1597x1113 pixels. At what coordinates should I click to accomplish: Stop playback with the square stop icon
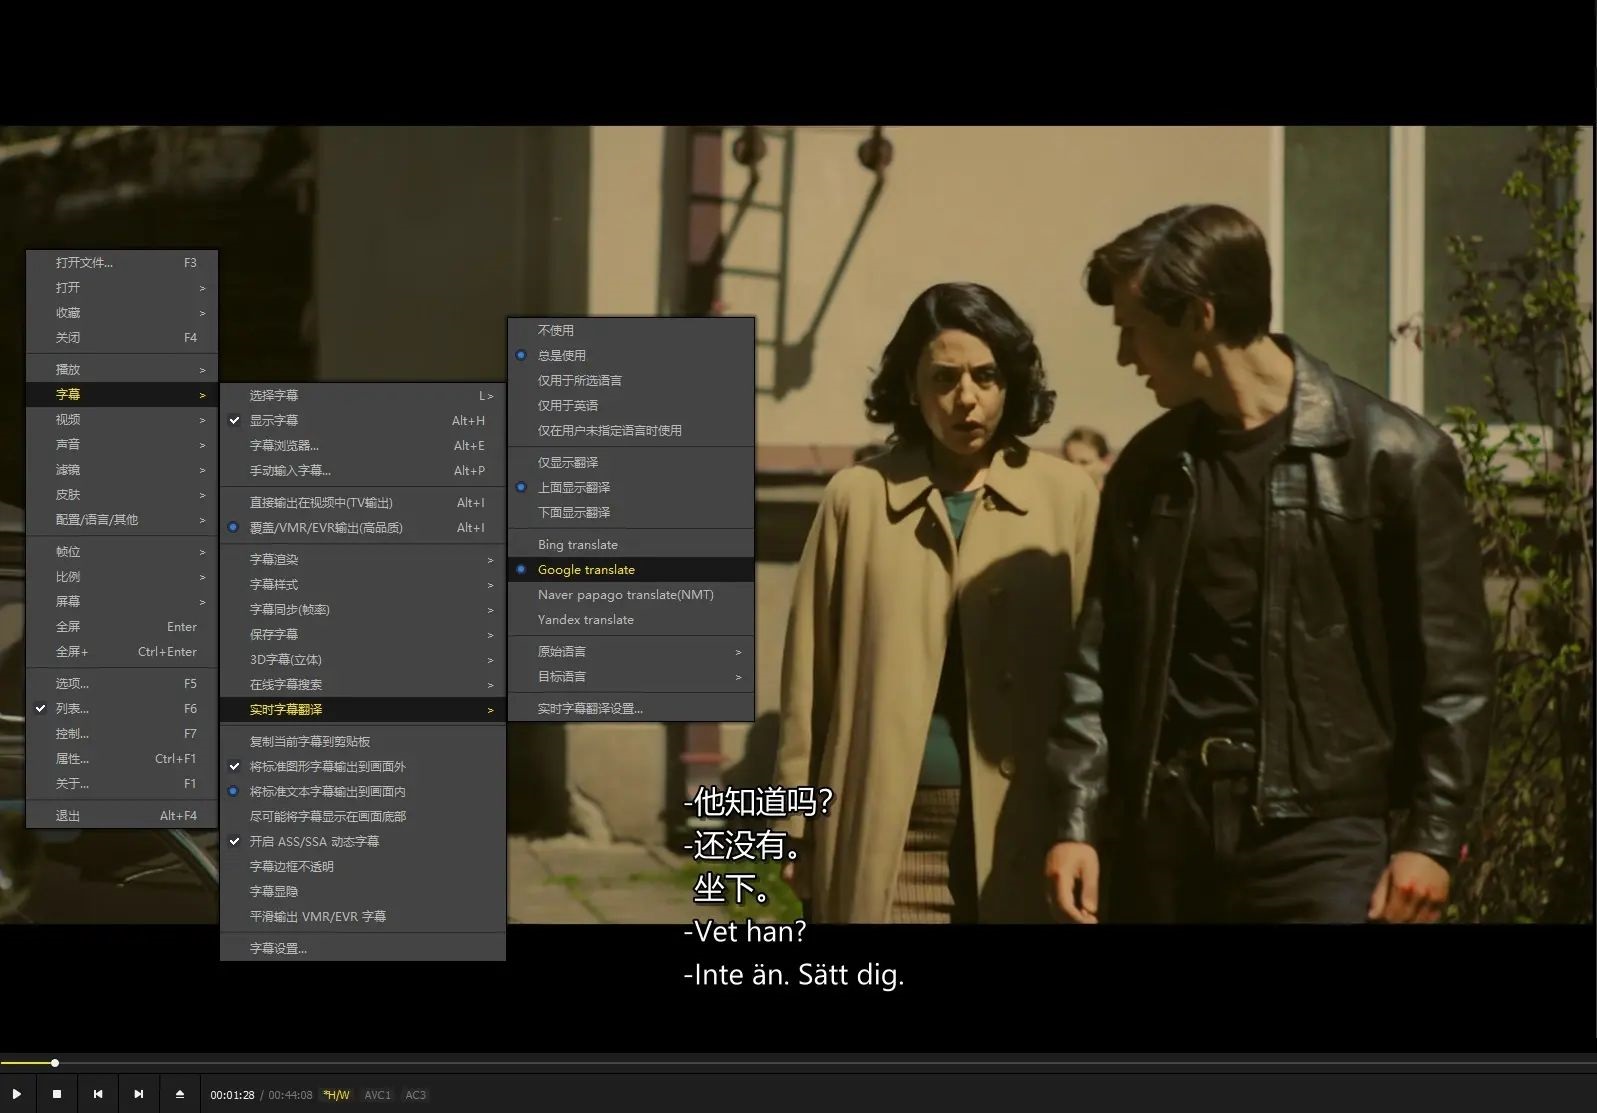tap(57, 1094)
